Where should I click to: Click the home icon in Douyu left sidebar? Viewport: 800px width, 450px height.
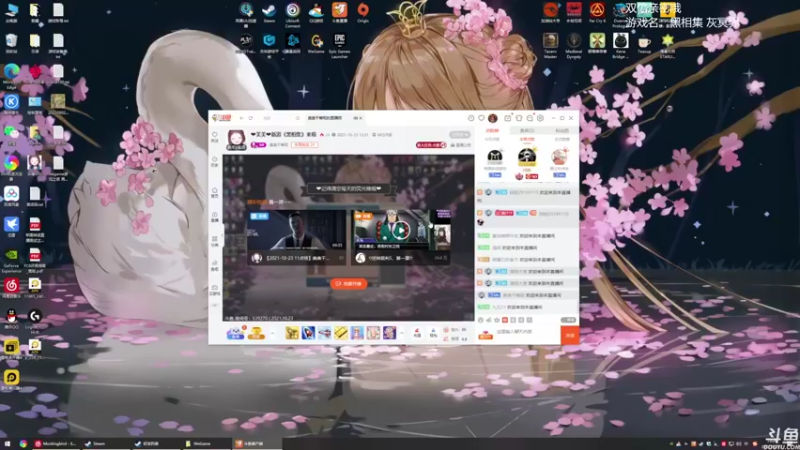[x=215, y=192]
